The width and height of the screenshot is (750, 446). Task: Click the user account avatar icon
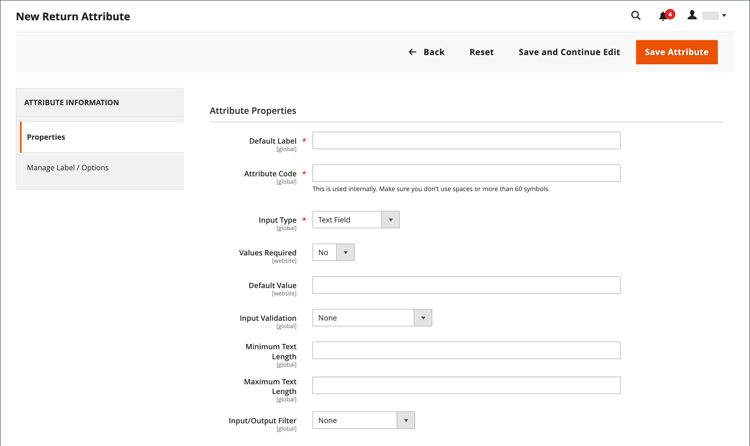692,16
